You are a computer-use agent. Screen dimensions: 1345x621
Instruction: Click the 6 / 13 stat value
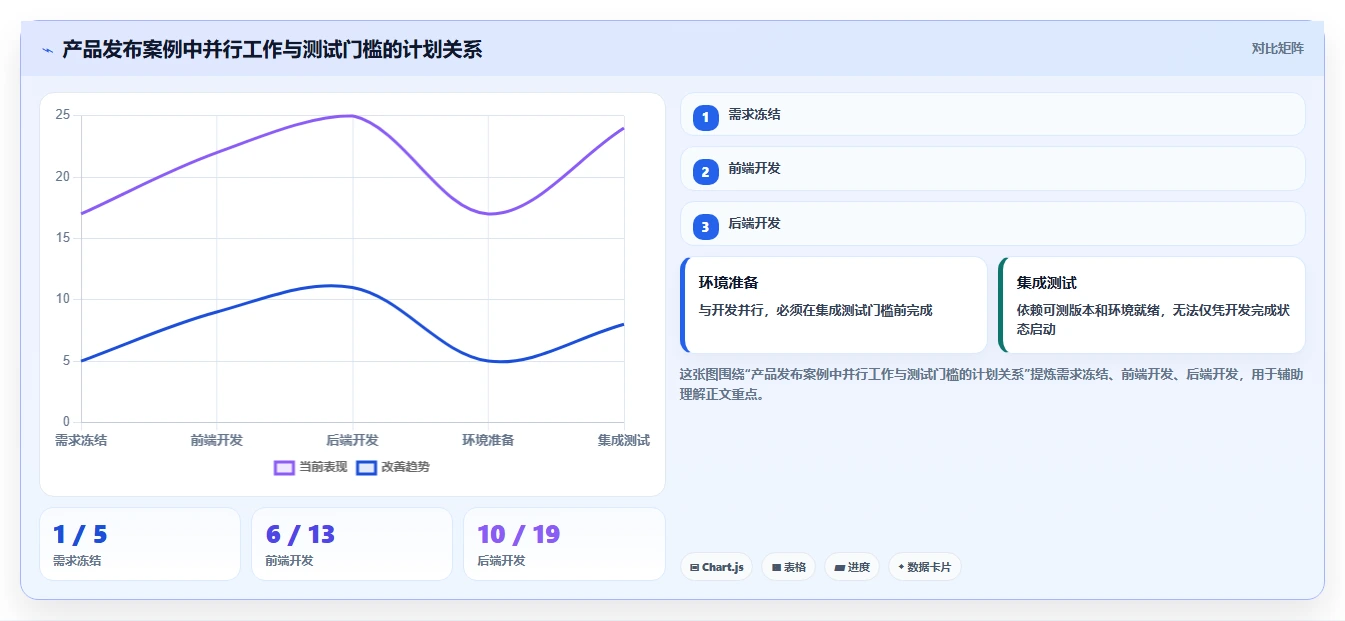300,535
